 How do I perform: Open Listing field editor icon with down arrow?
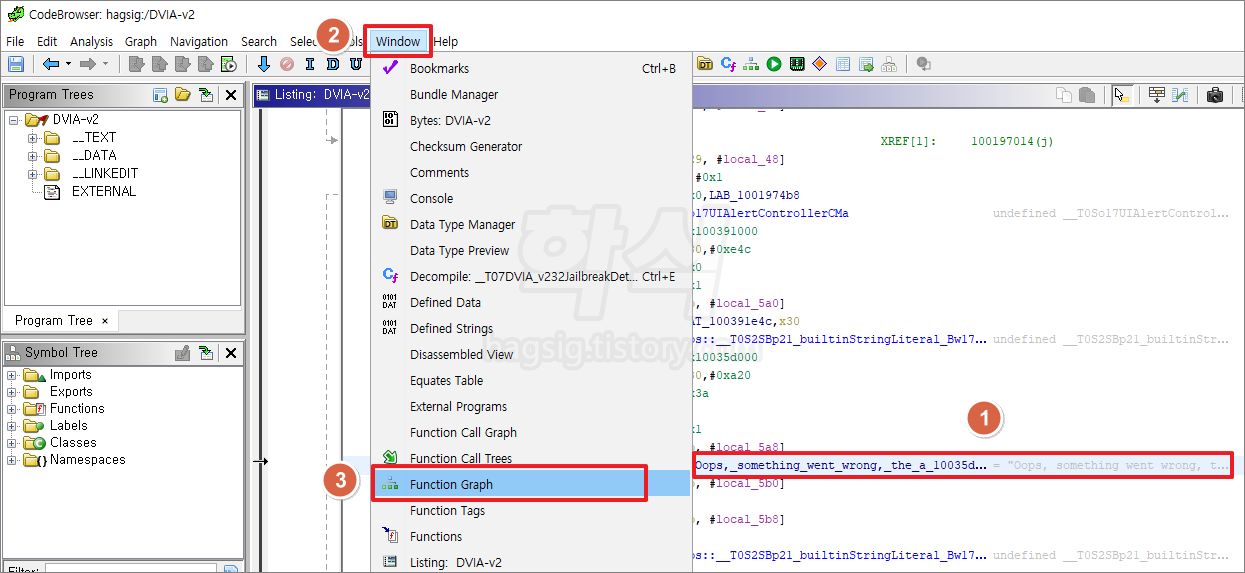tap(1156, 95)
